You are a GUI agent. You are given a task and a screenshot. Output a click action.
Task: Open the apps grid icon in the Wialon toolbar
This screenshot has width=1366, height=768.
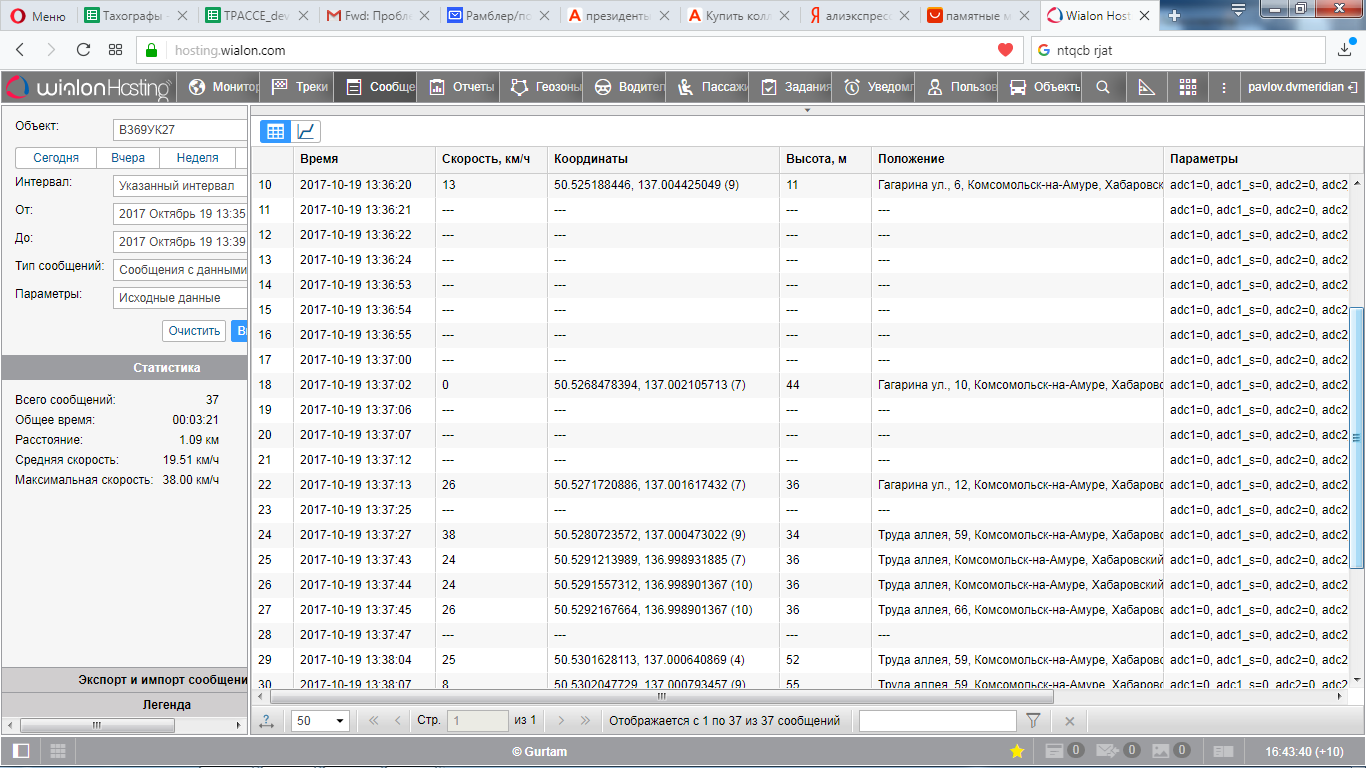click(x=1188, y=87)
